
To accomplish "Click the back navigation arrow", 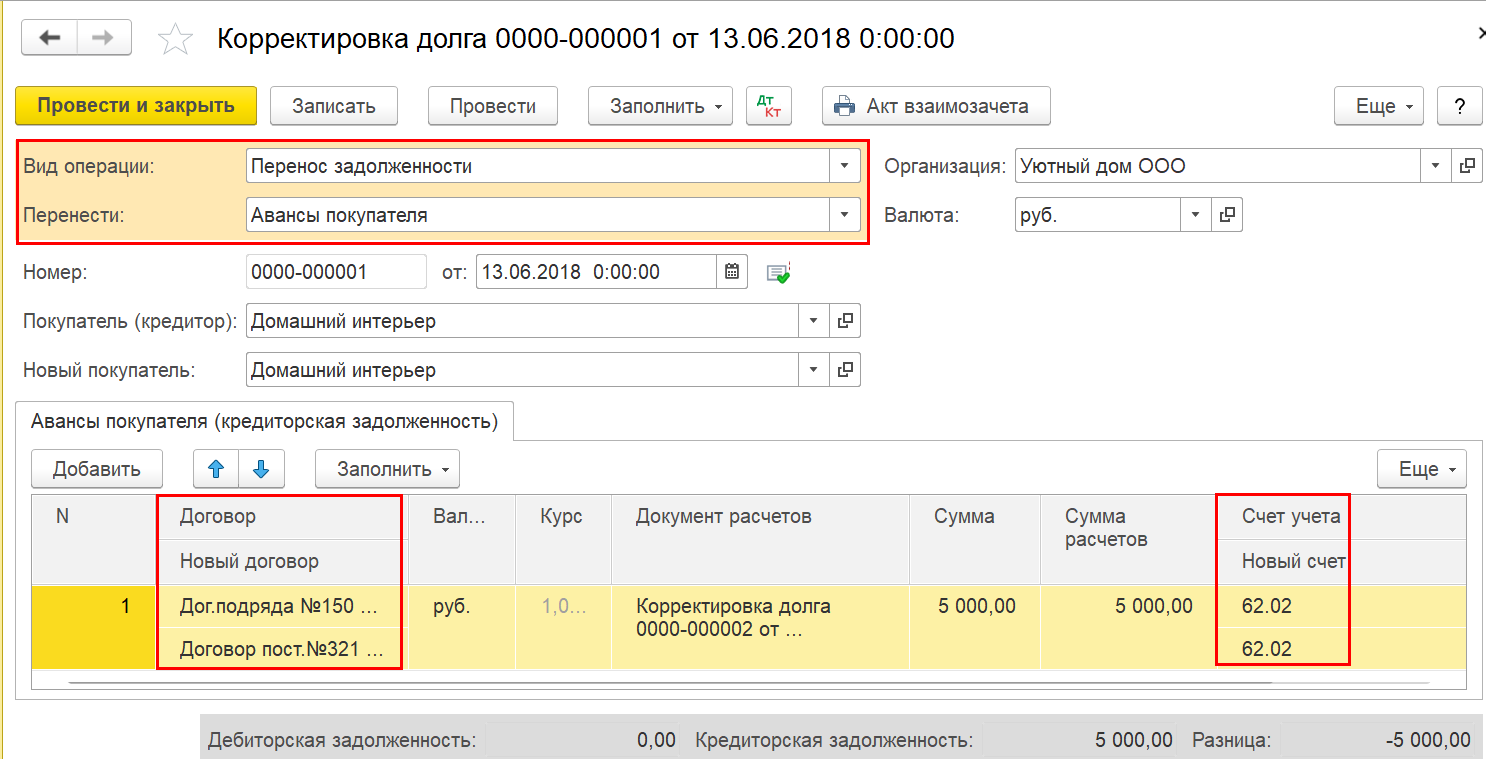I will click(x=49, y=38).
